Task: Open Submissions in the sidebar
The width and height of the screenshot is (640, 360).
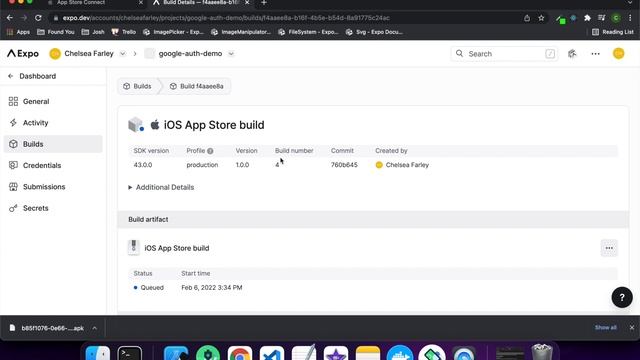Action: [x=53, y=187]
